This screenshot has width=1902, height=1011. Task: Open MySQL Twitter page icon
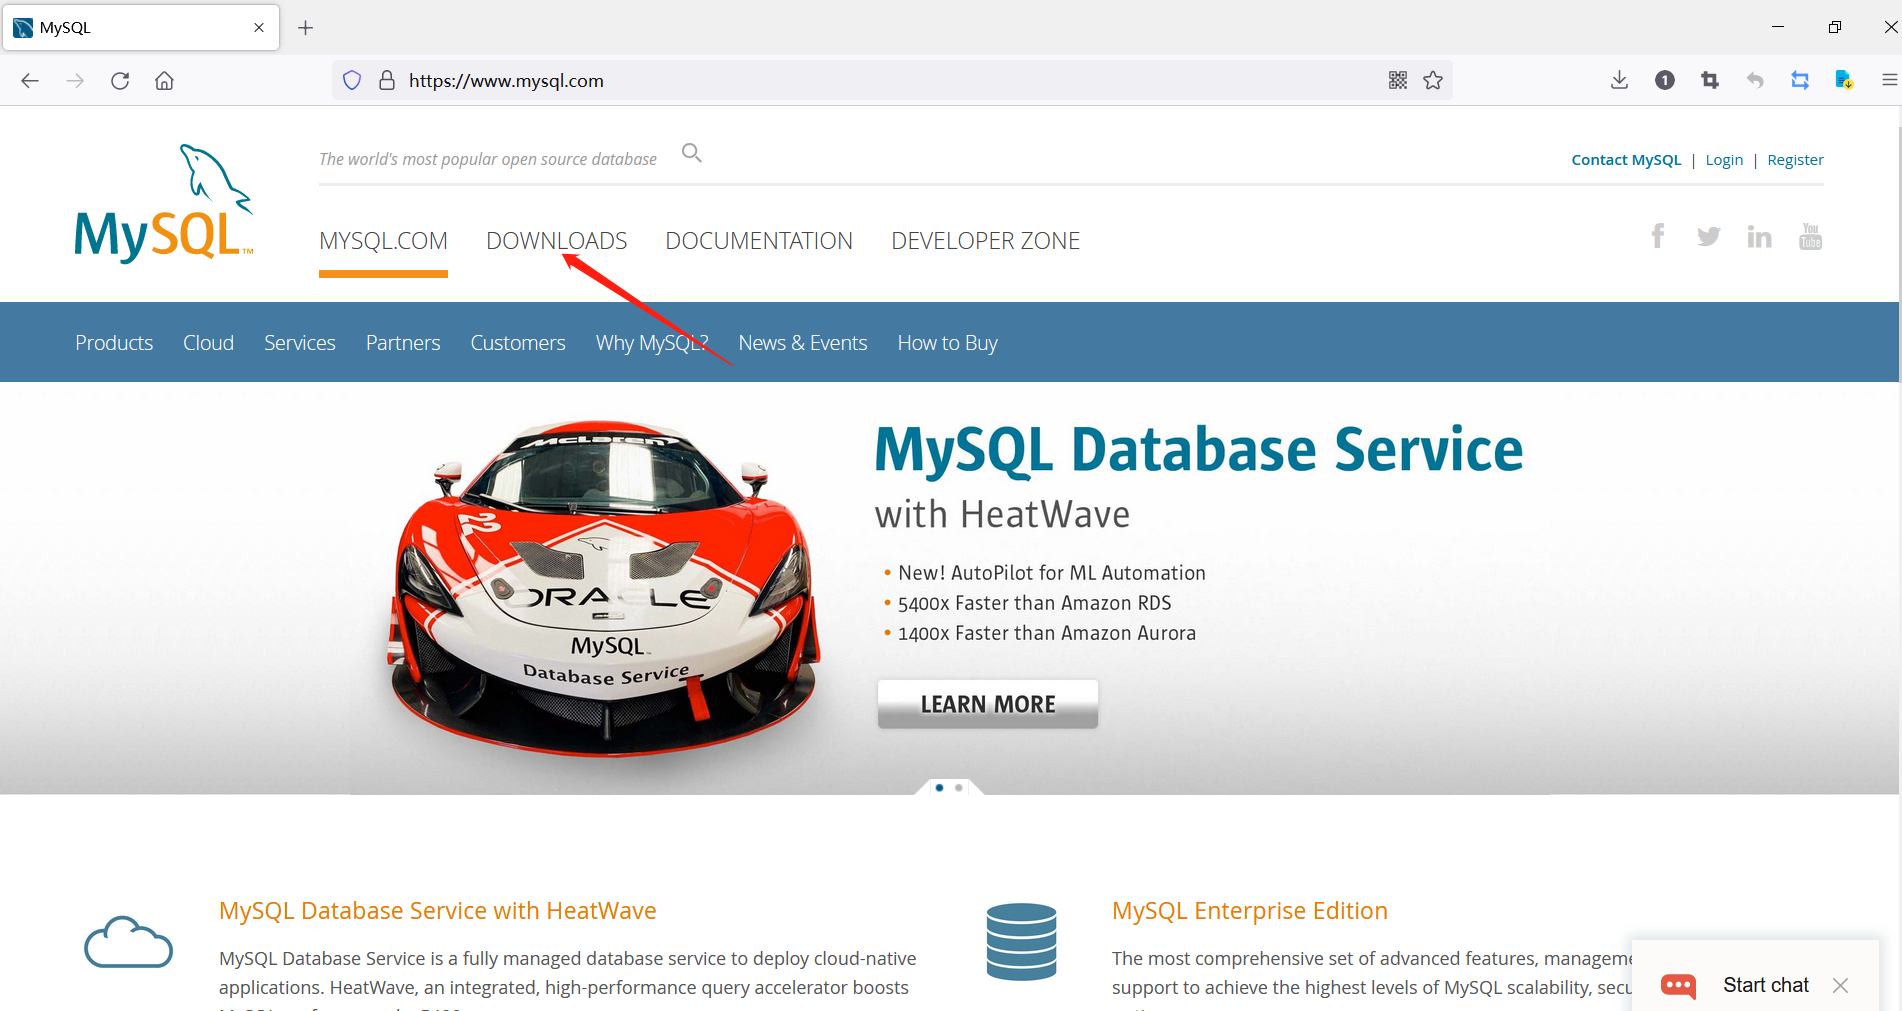[x=1709, y=237]
